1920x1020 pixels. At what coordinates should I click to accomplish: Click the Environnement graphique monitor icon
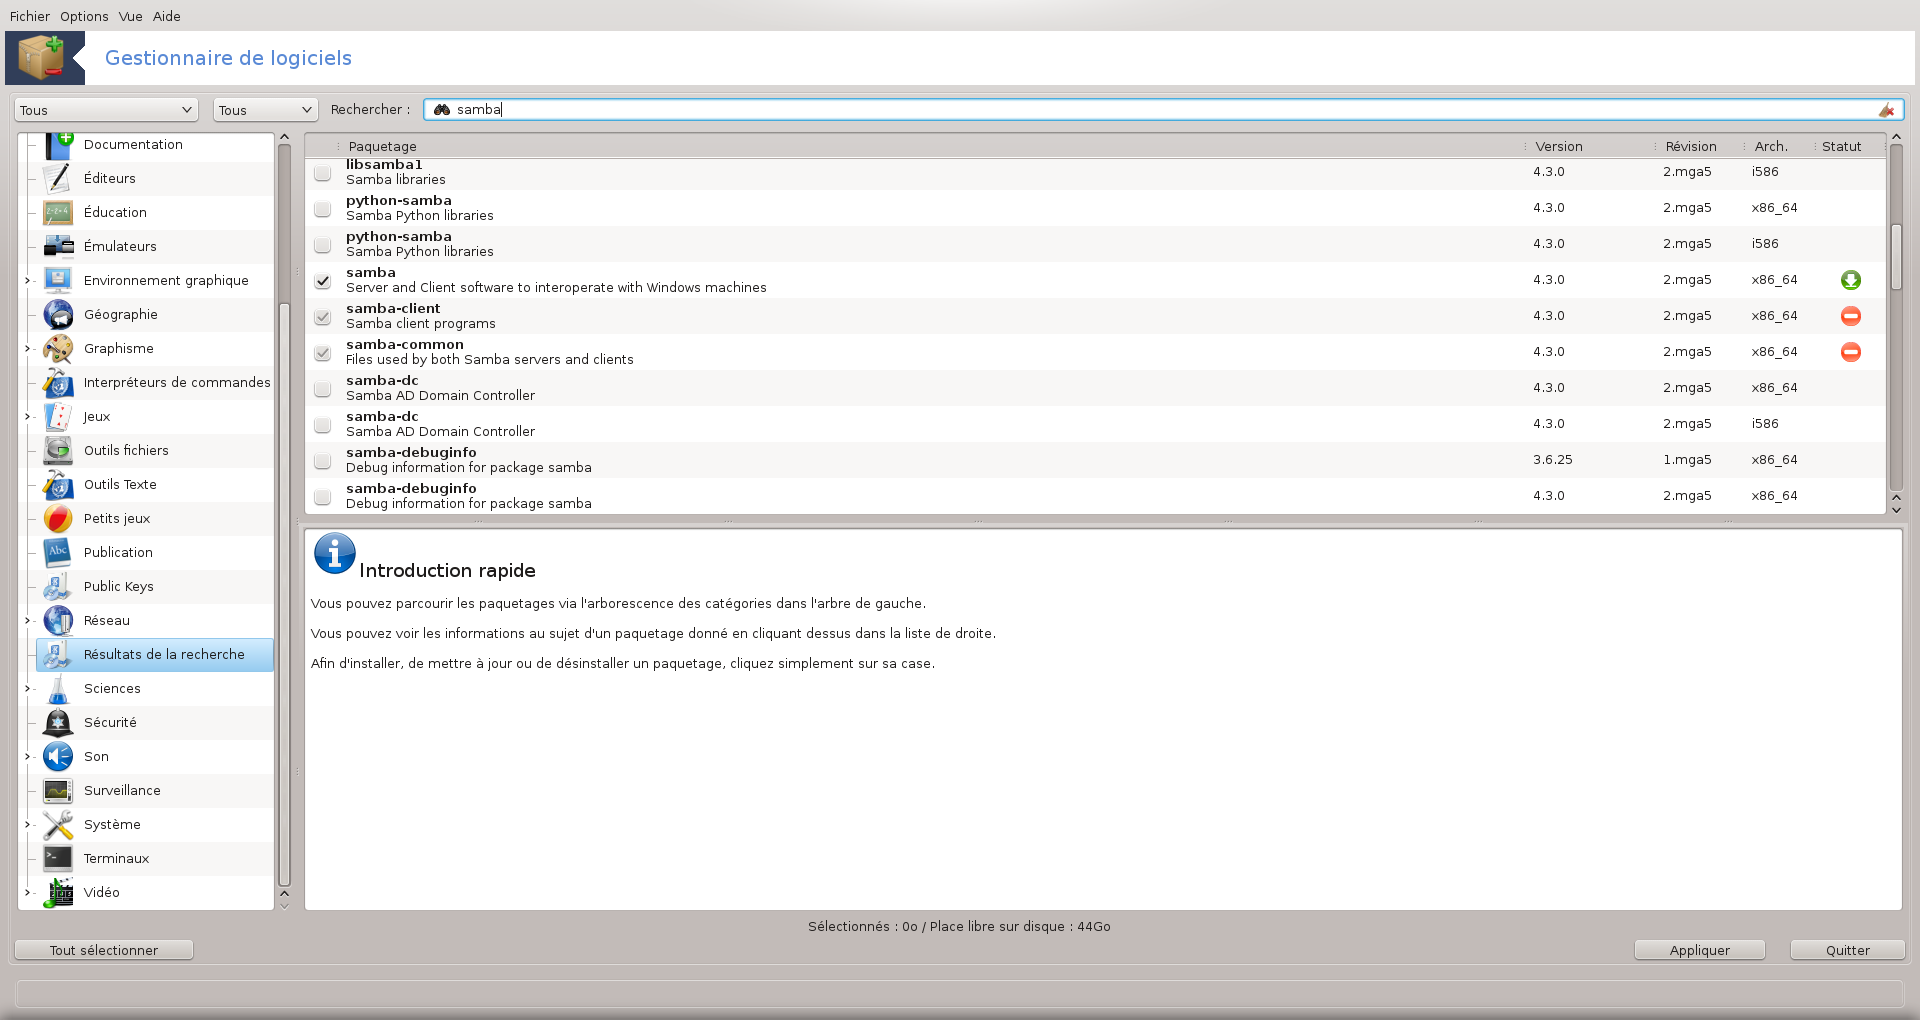59,281
